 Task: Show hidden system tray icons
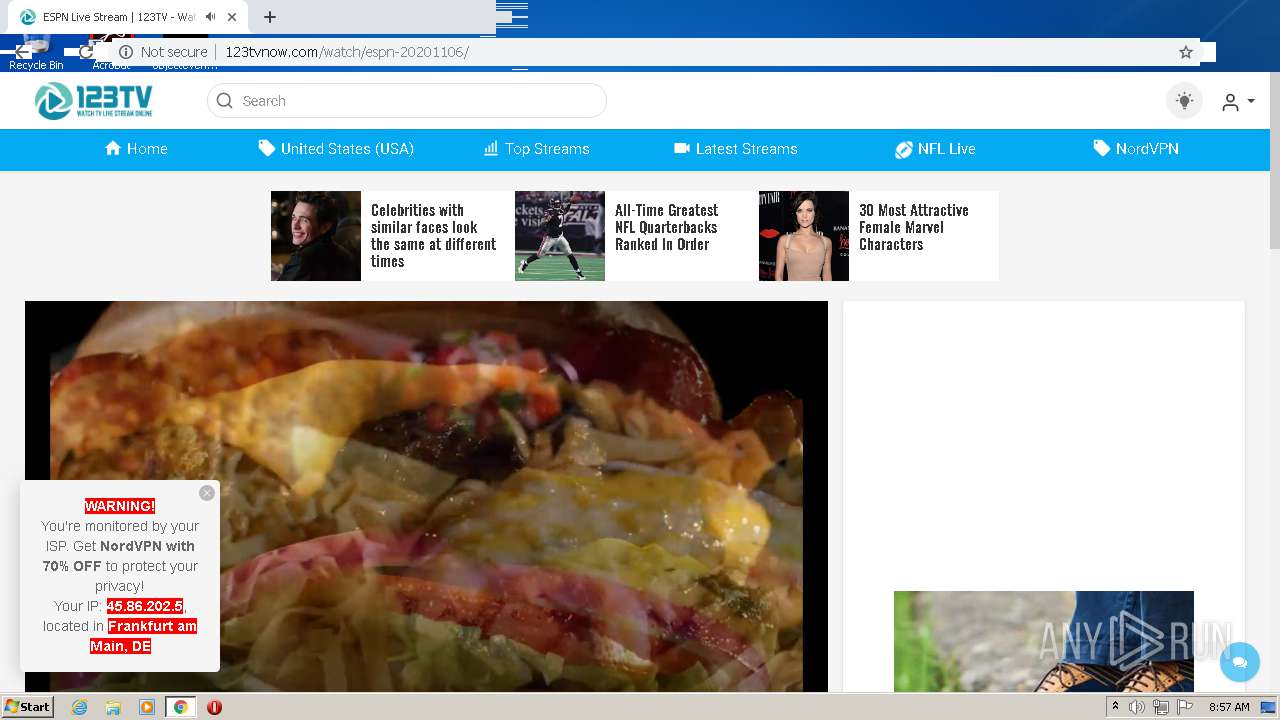tap(1115, 707)
